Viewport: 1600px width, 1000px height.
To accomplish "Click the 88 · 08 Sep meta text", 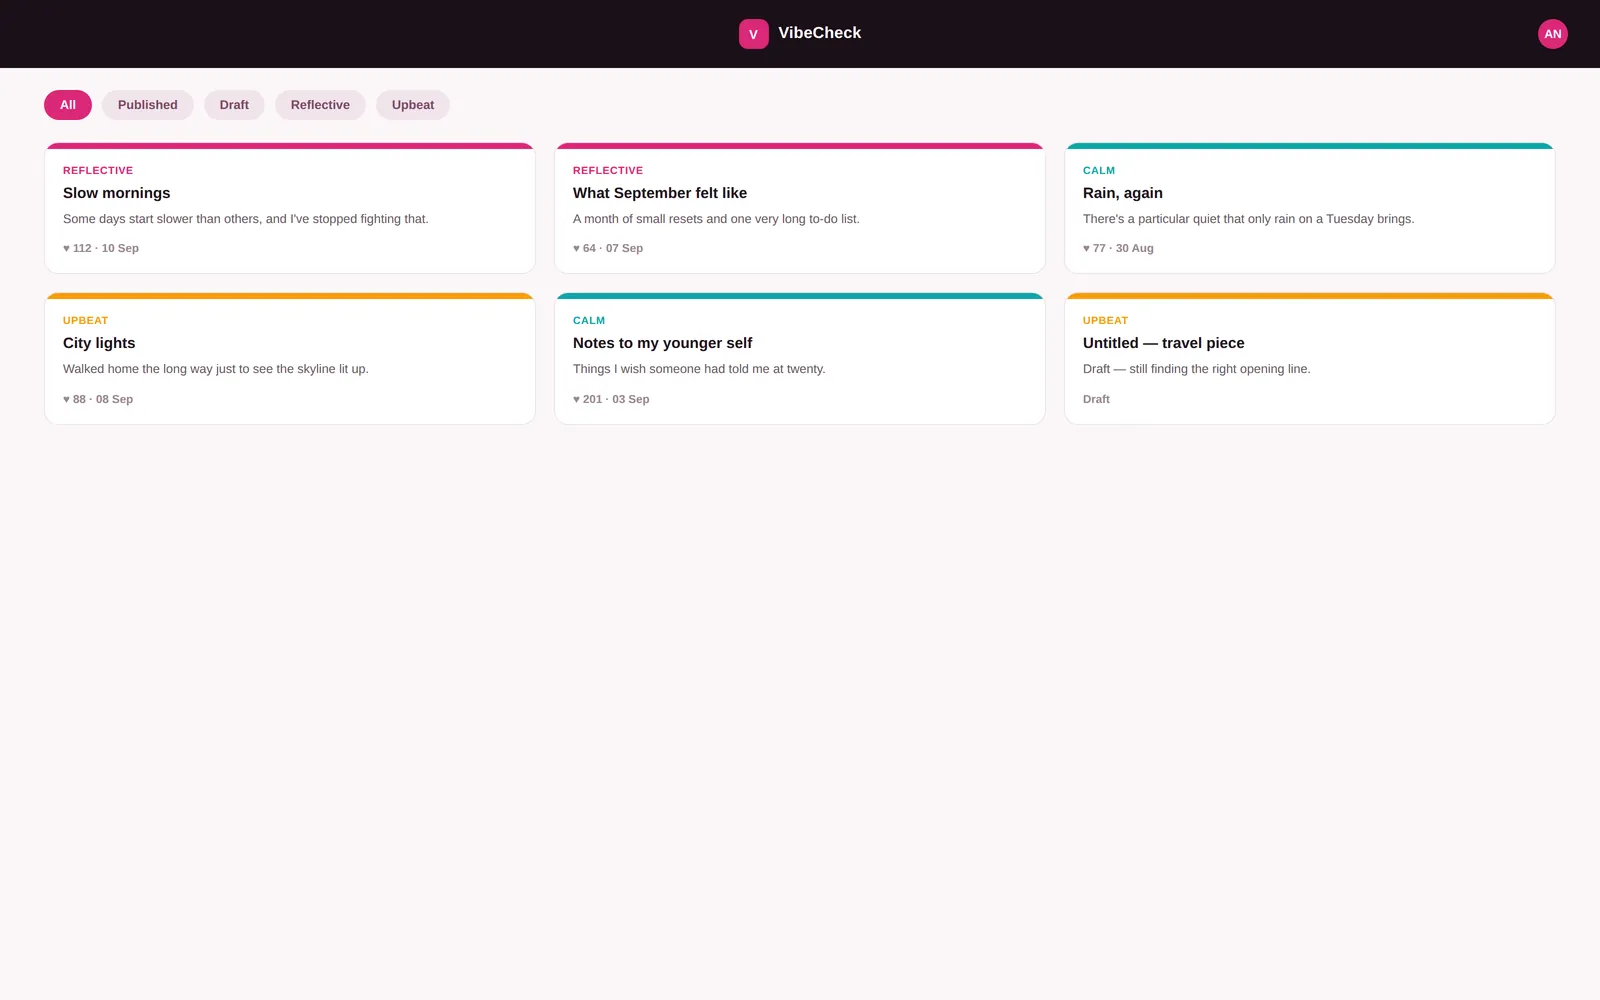I will 98,399.
